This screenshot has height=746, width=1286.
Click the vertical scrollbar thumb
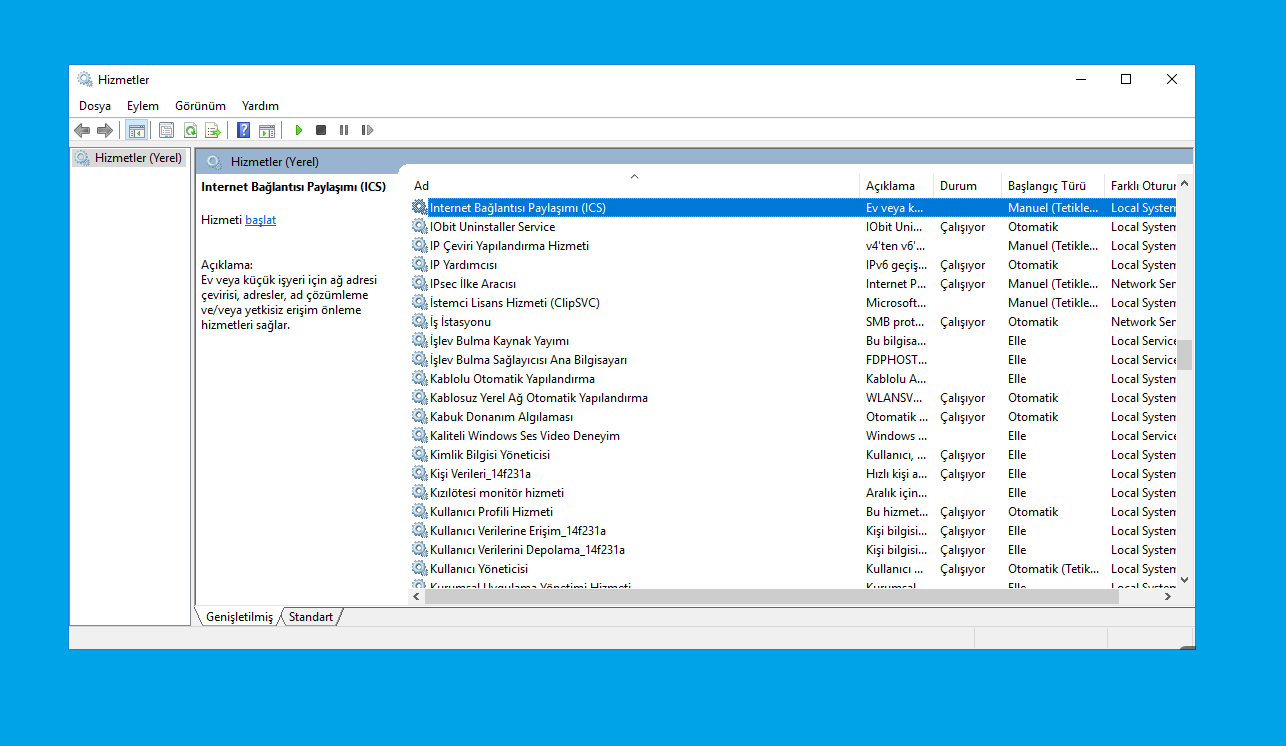point(1184,355)
